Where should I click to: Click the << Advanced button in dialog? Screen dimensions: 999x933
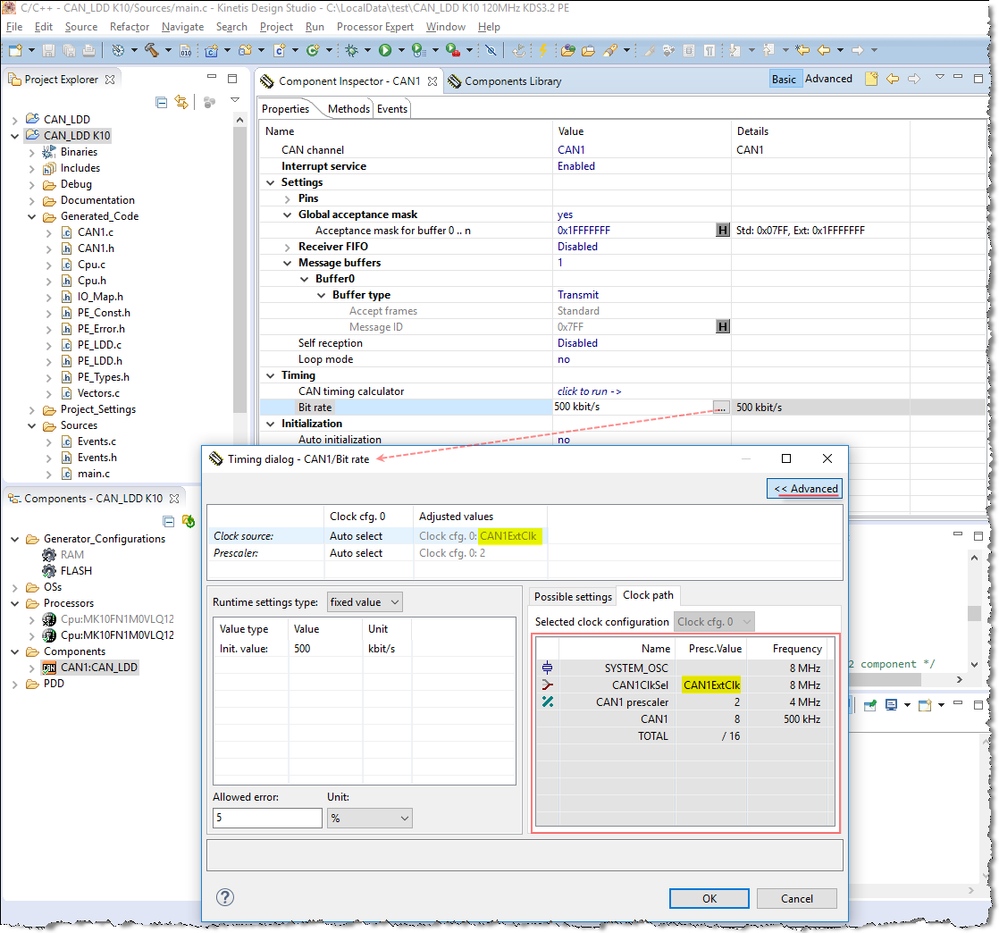pos(805,489)
